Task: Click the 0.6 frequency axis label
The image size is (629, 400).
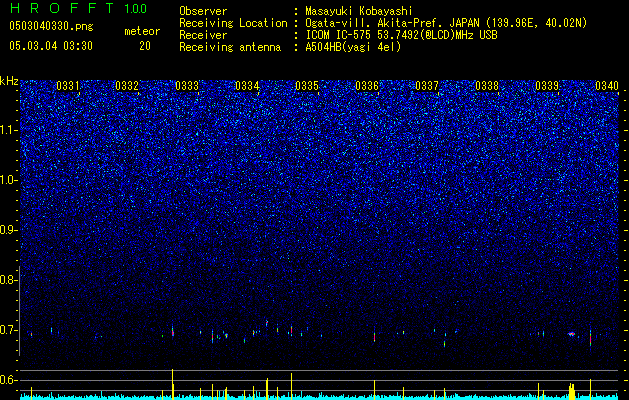Action: (x=8, y=380)
